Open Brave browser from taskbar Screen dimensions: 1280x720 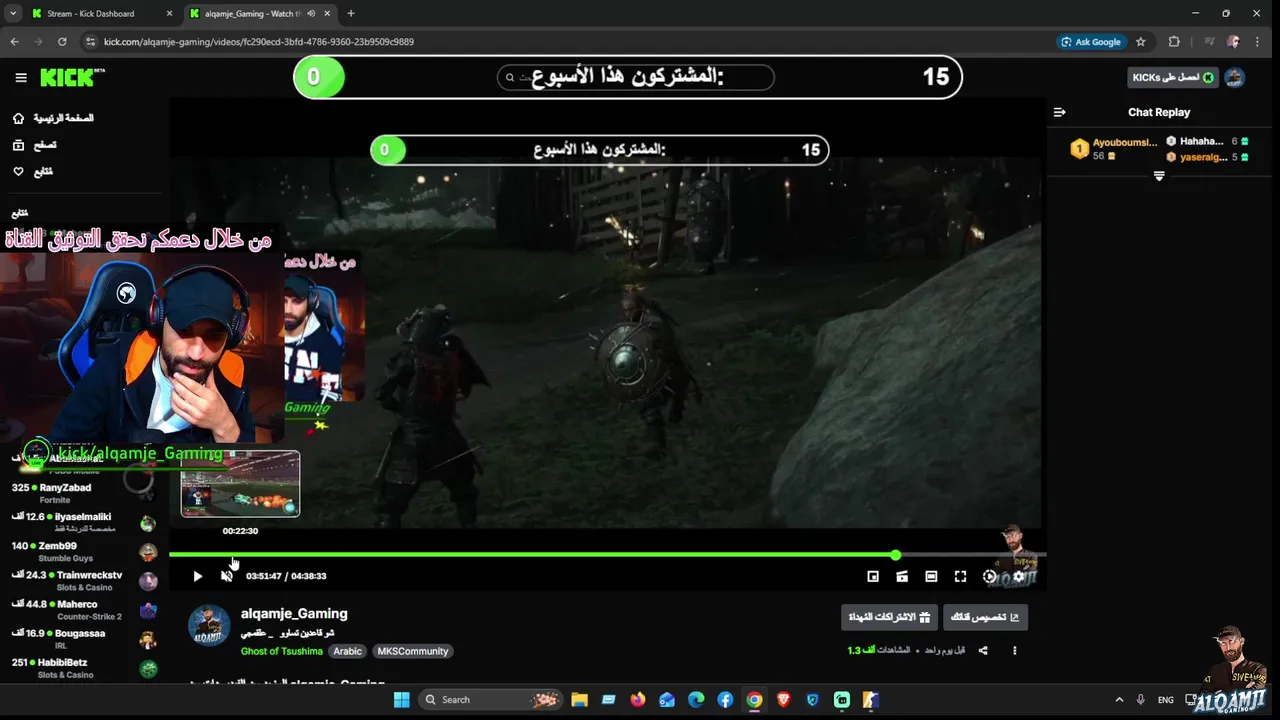tap(783, 700)
